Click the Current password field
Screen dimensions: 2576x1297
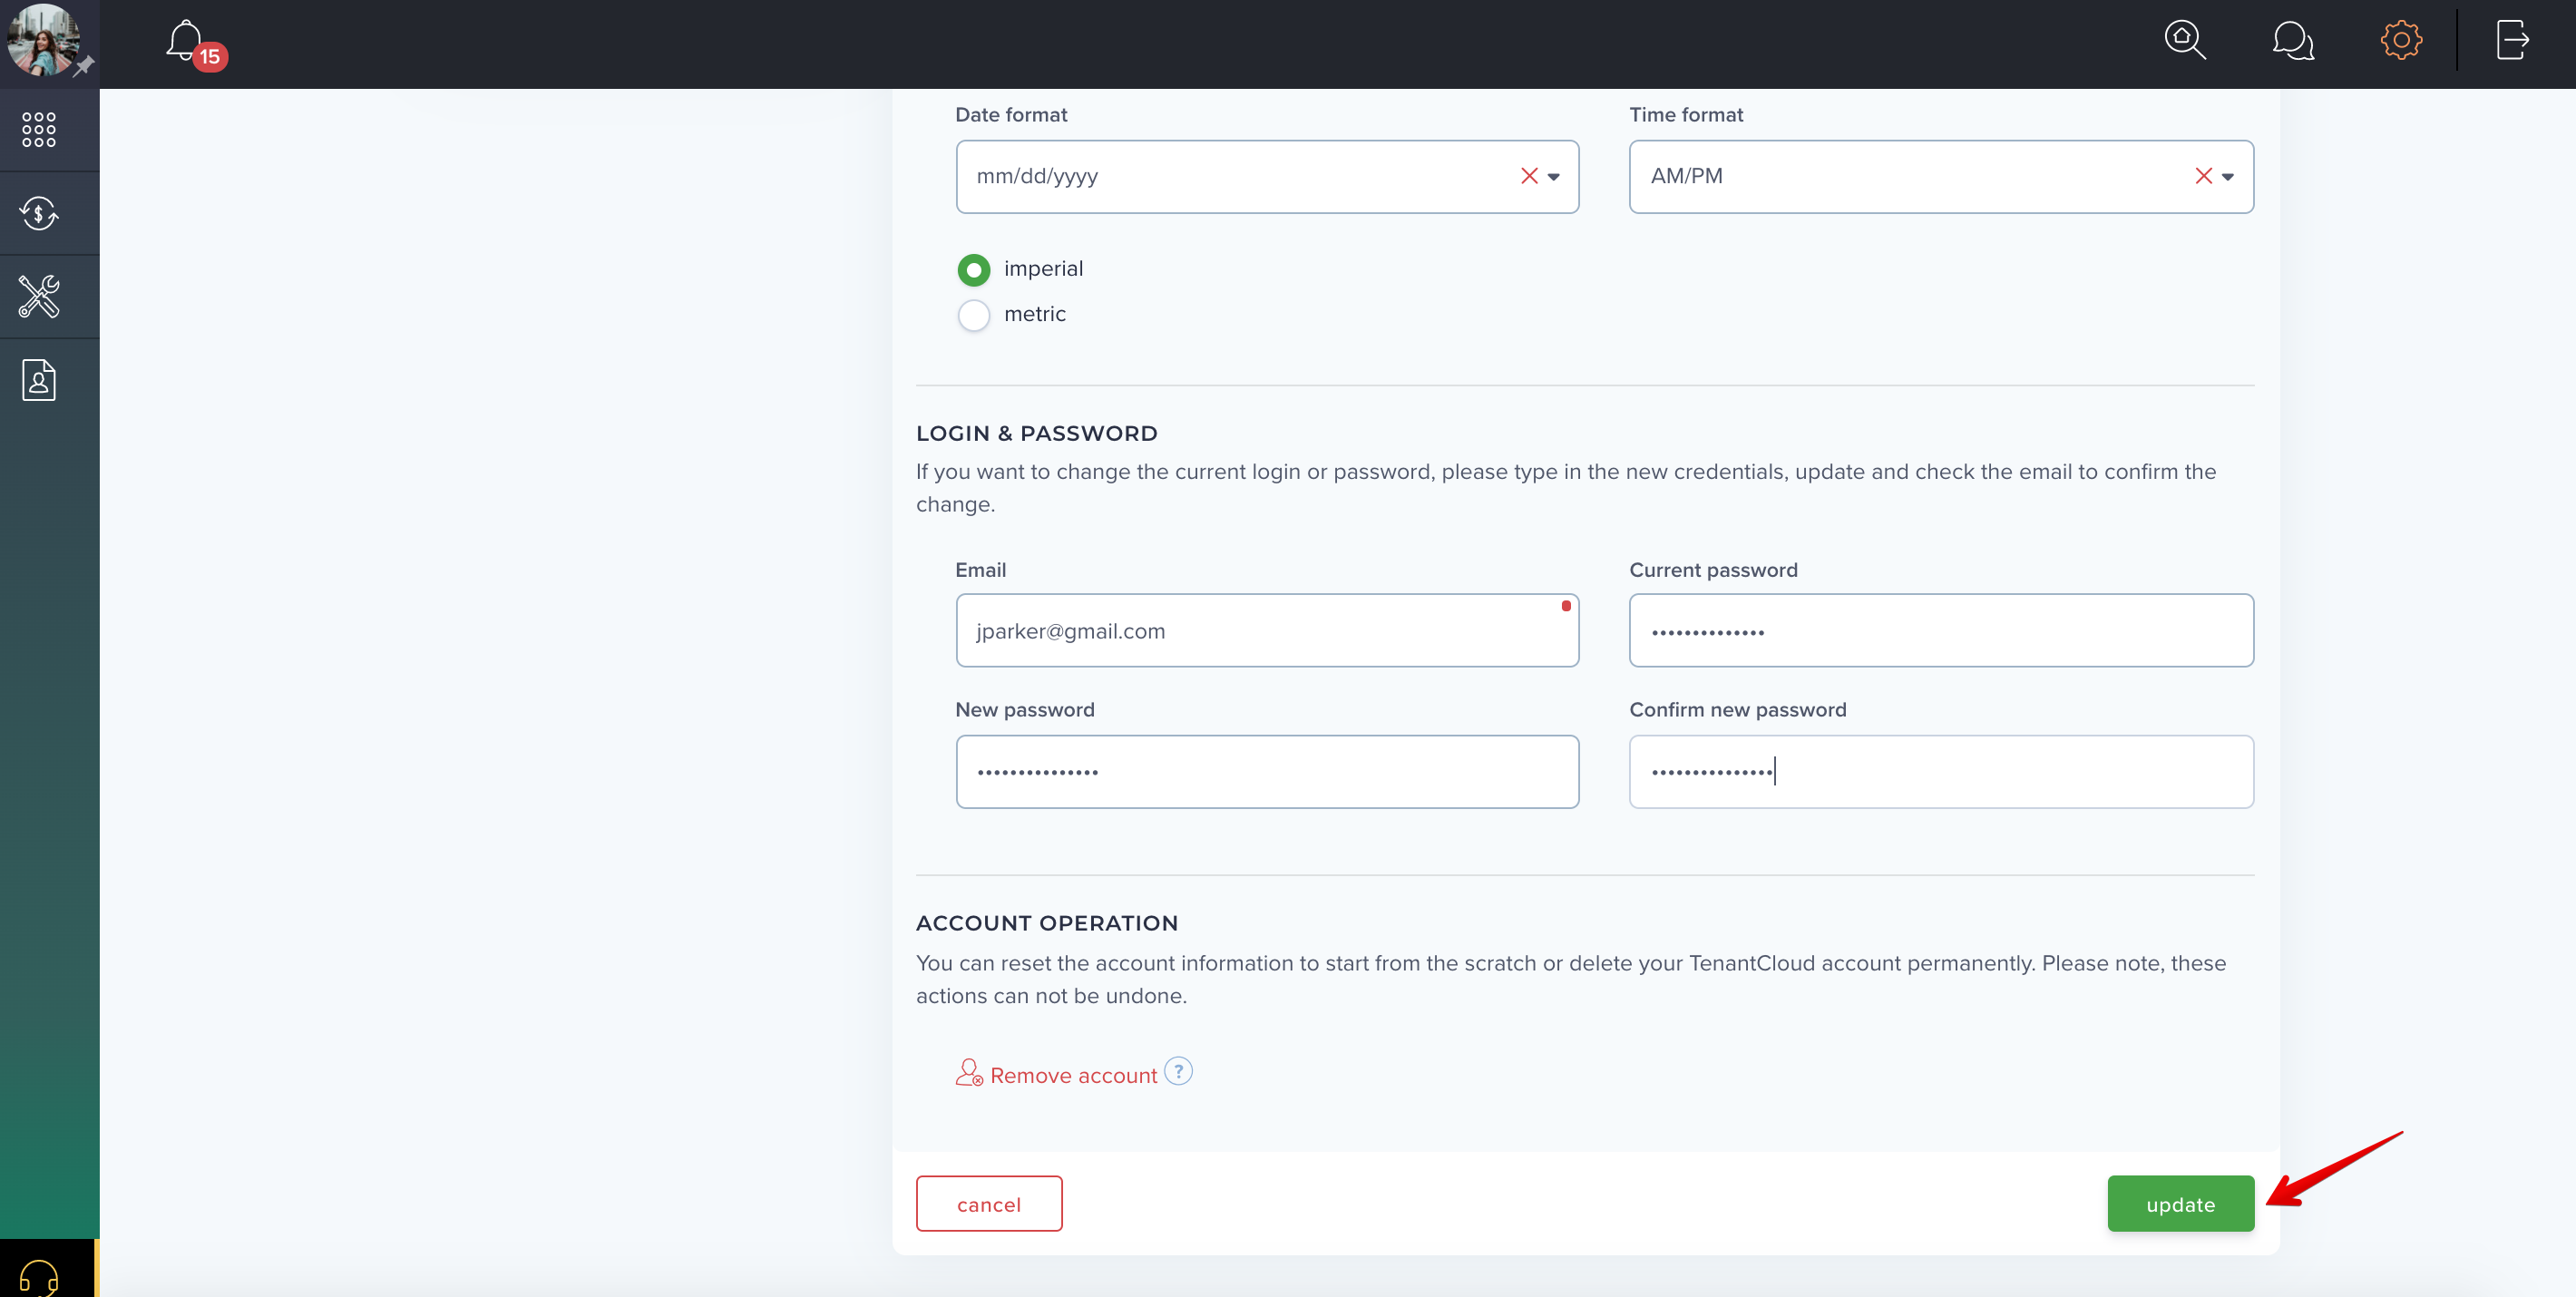point(1941,631)
